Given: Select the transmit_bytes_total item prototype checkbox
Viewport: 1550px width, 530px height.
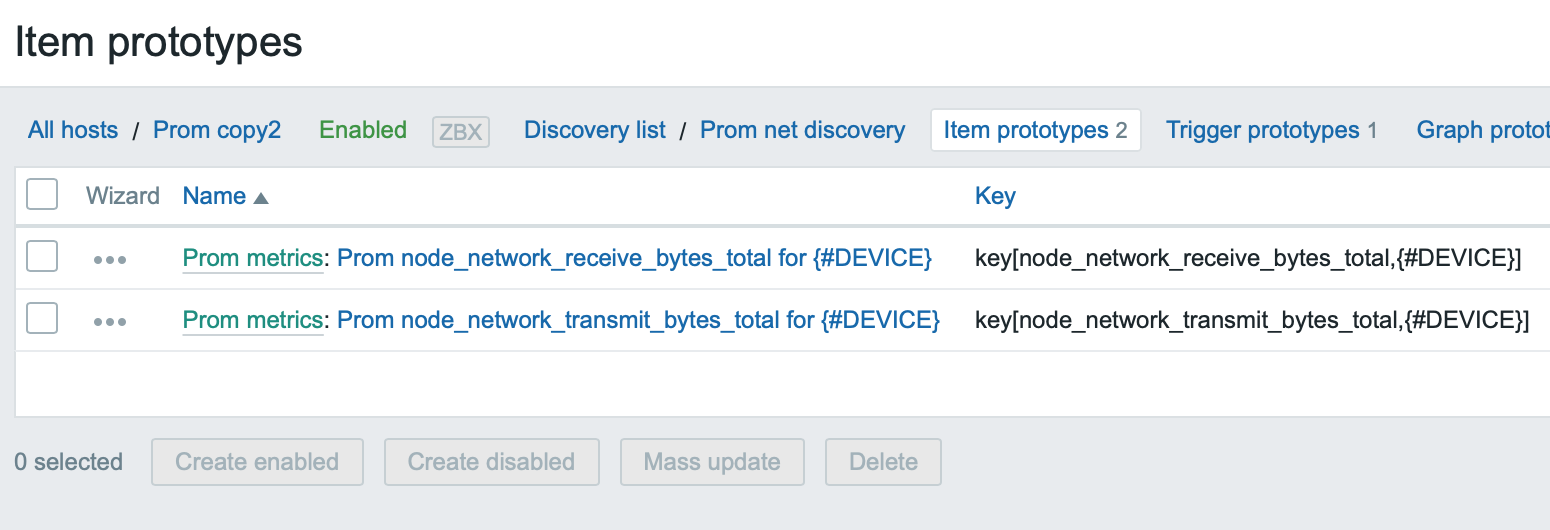Looking at the screenshot, I should coord(42,319).
